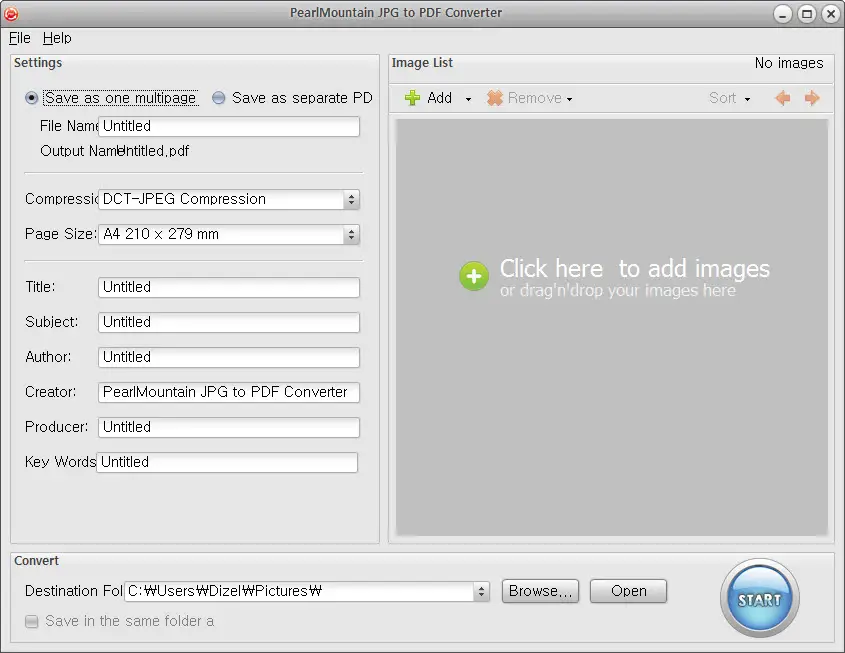845x653 pixels.
Task: Expand the Destination Folder dropdown
Action: 481,592
